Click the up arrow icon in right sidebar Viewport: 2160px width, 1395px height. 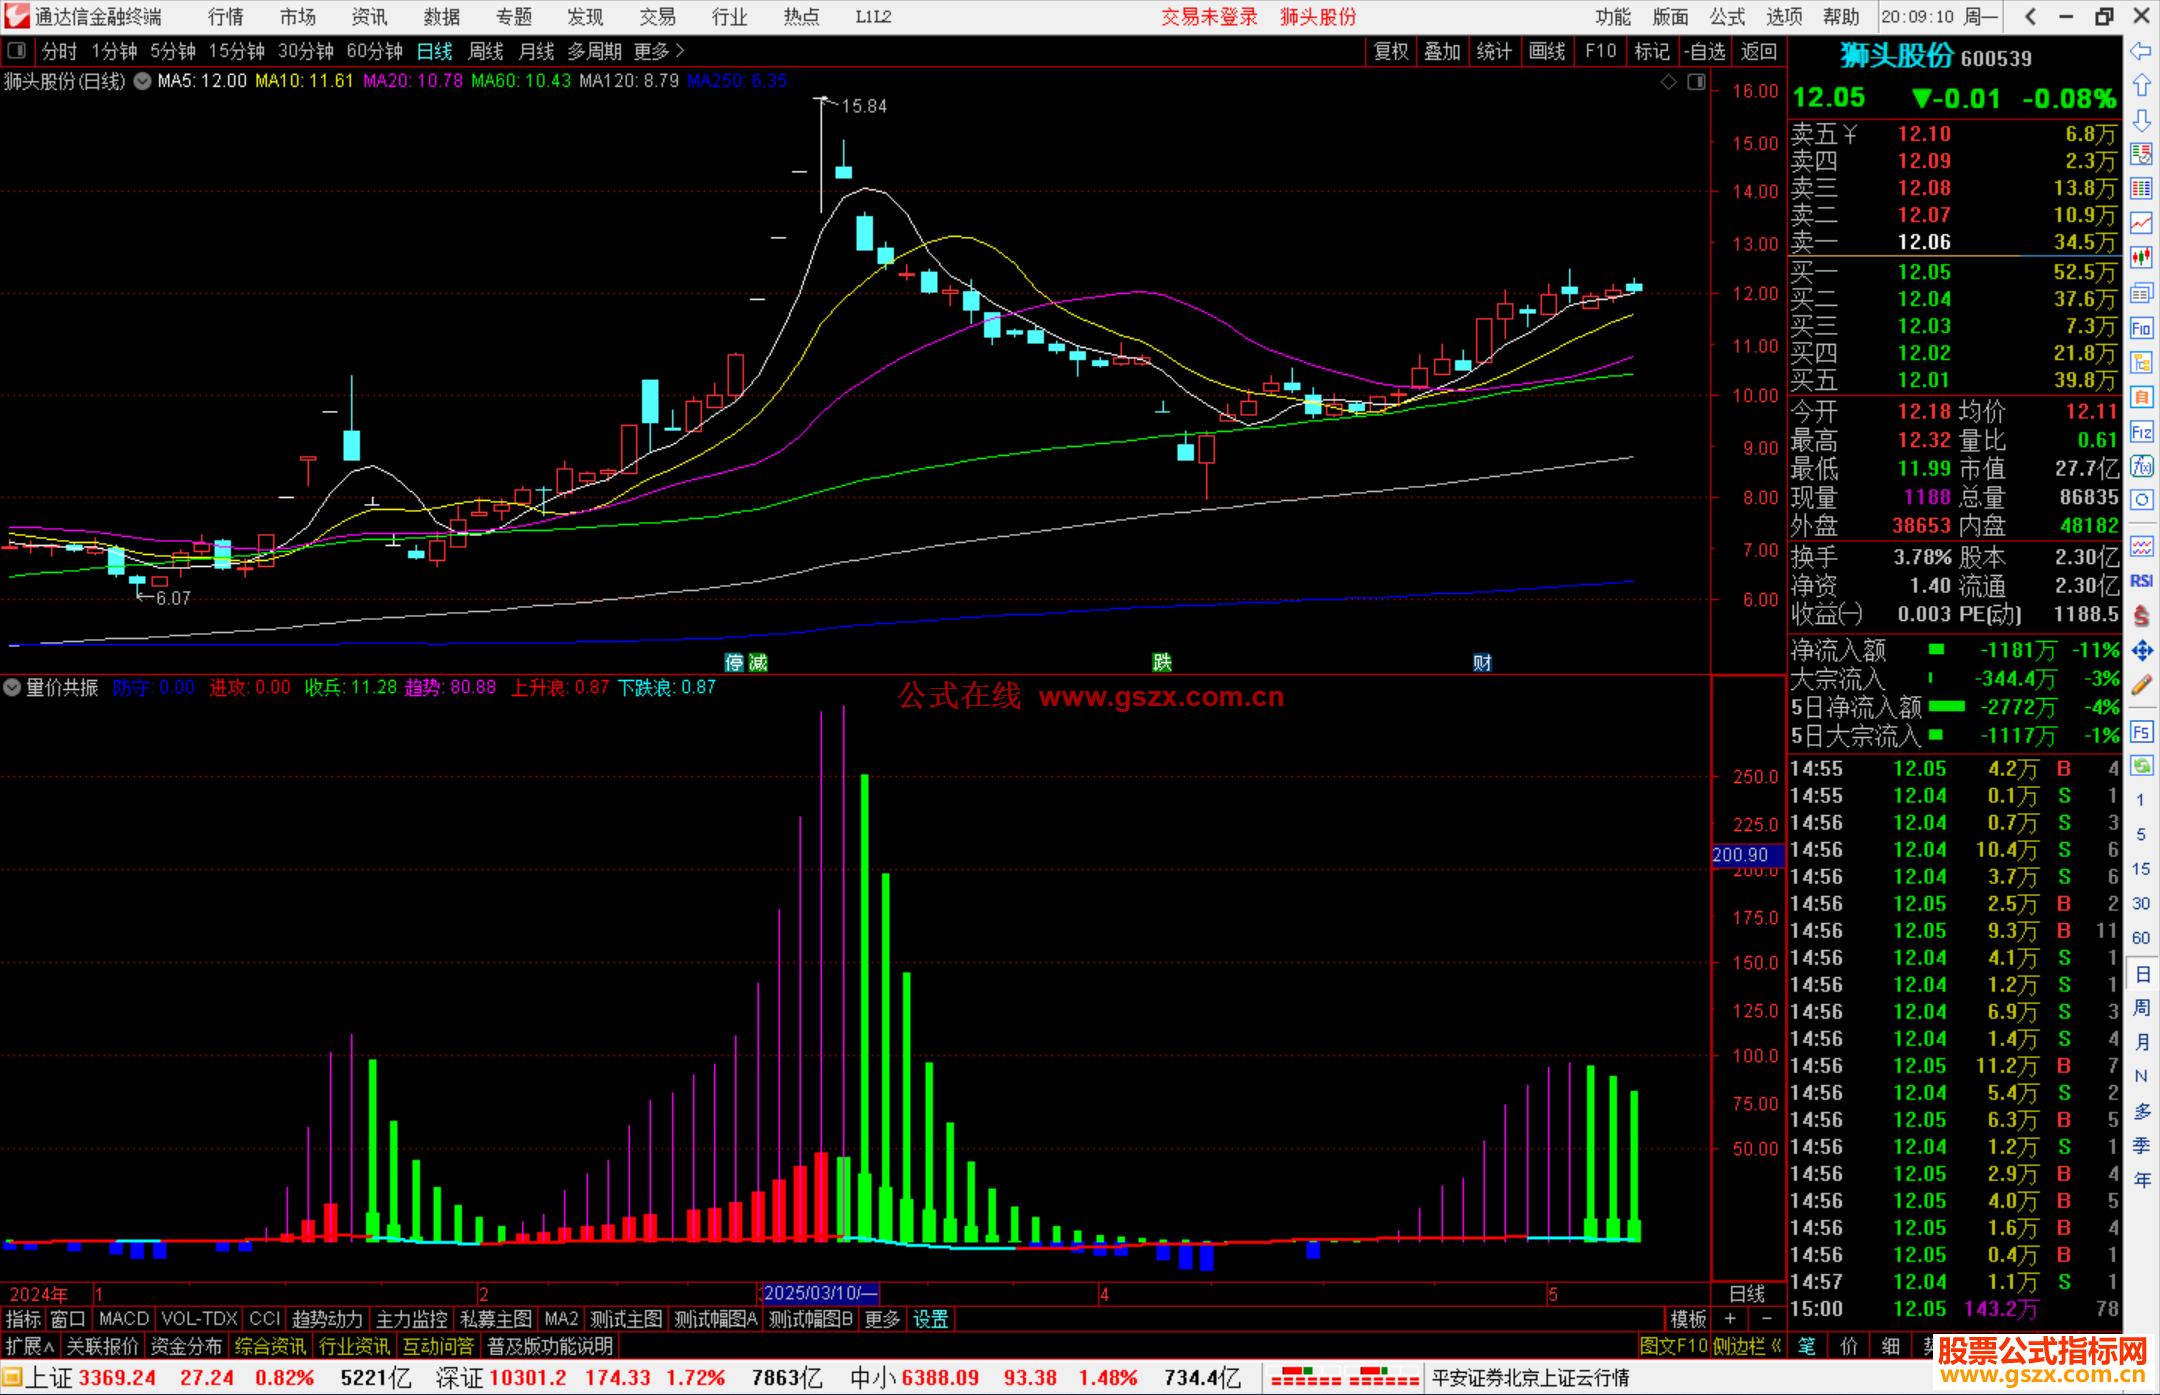(2141, 85)
